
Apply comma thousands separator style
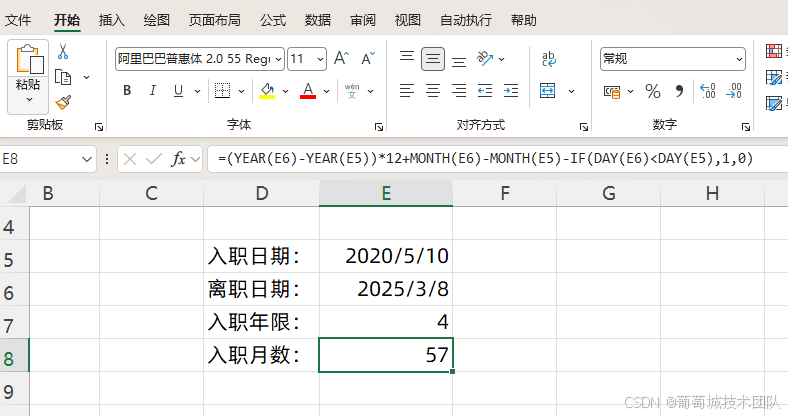point(679,91)
